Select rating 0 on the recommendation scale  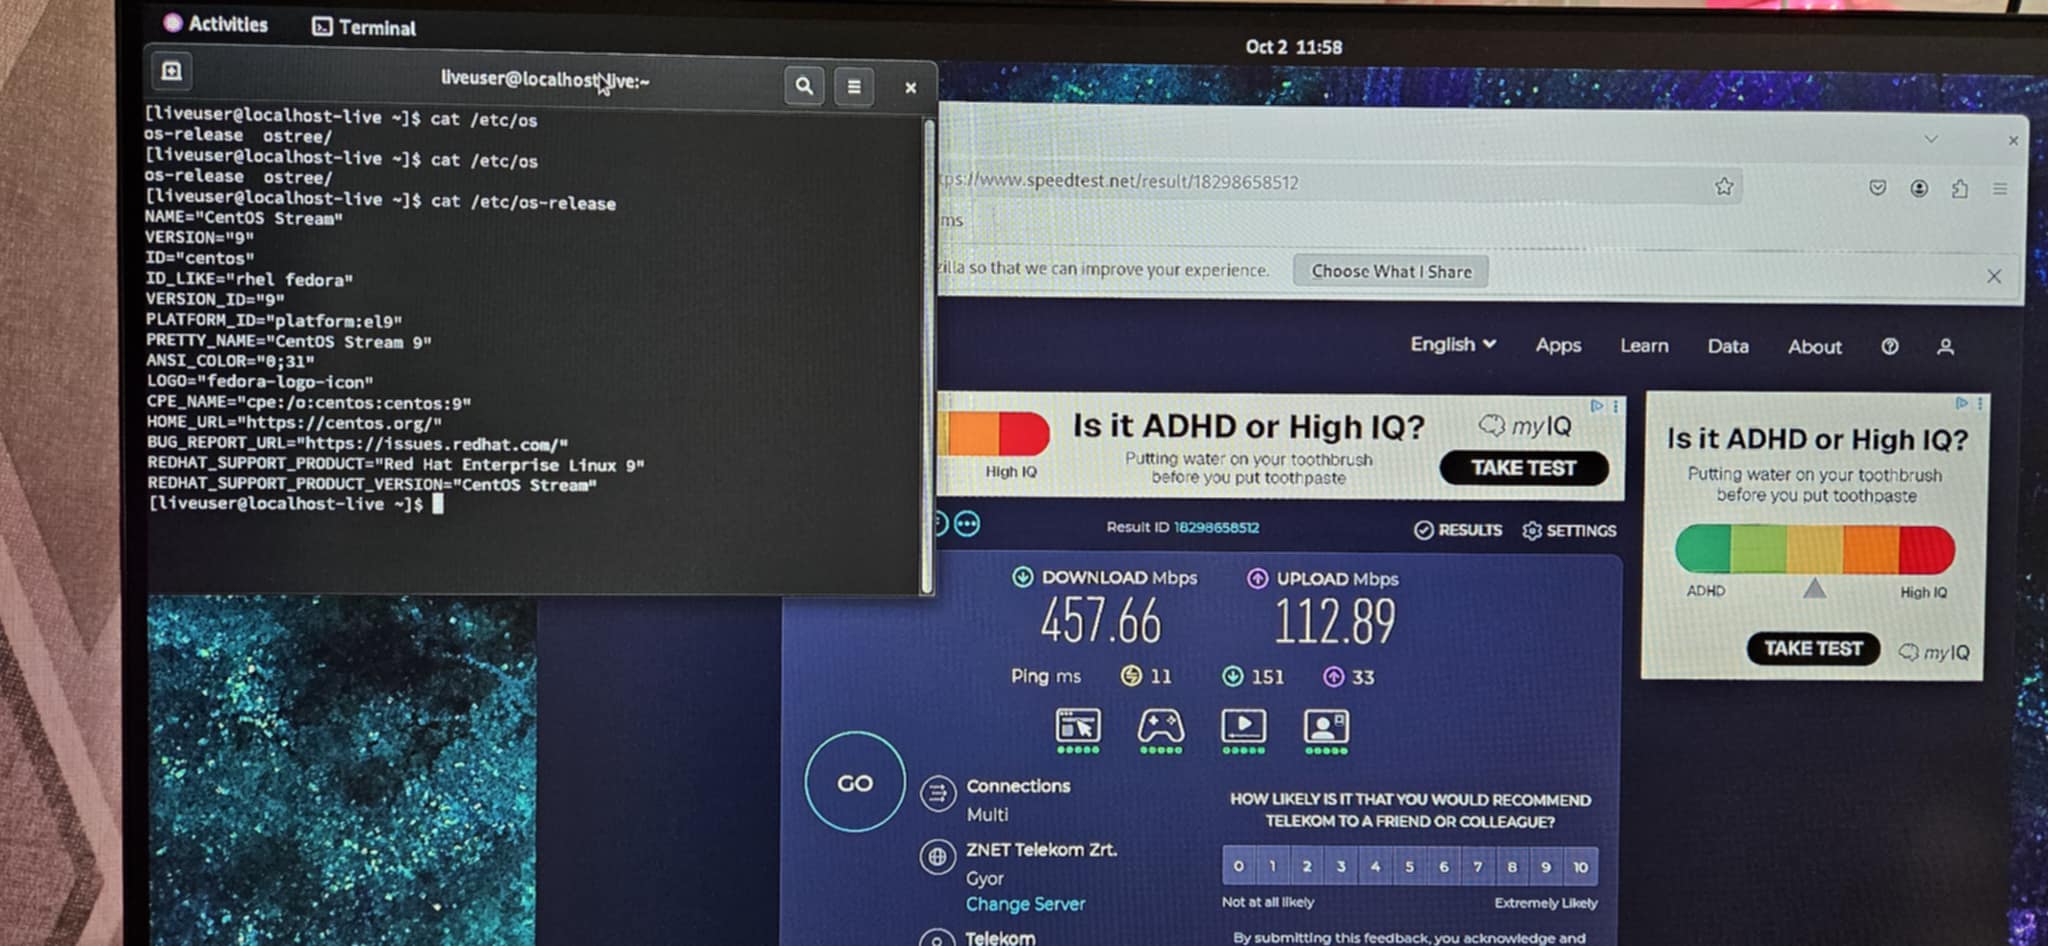[x=1239, y=866]
